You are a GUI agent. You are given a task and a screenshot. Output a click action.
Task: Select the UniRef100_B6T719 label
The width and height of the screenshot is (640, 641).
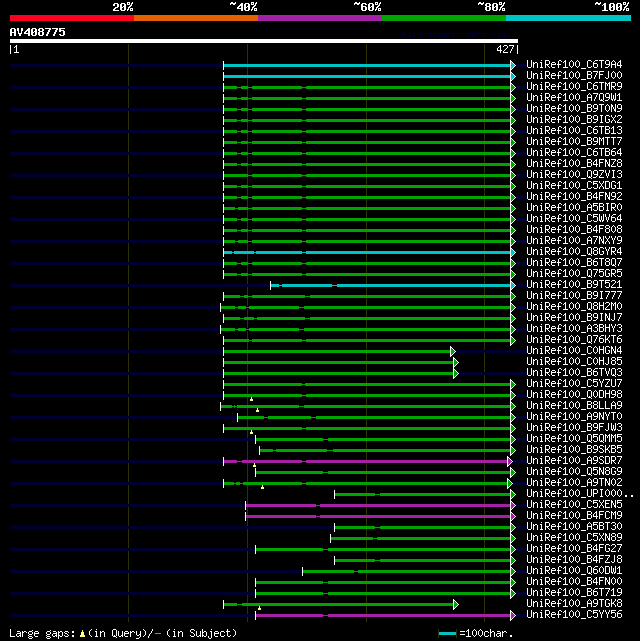click(x=574, y=593)
